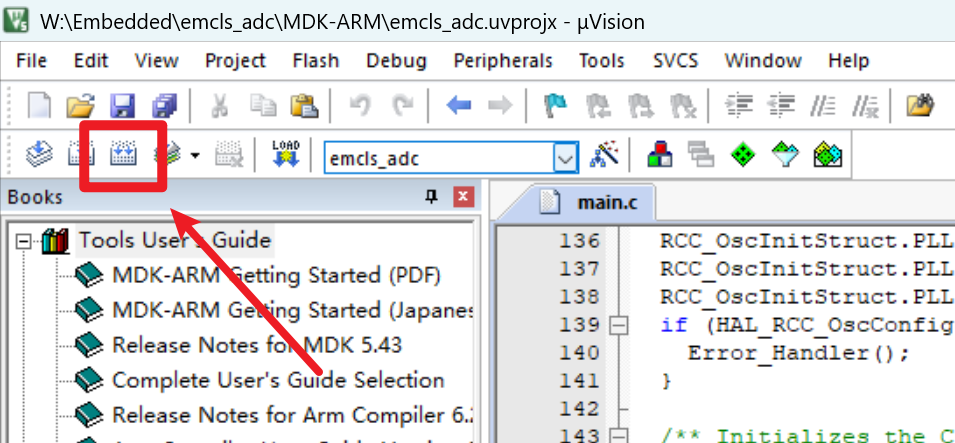The height and width of the screenshot is (443, 955).
Task: Click the Cut scissors icon
Action: point(219,105)
